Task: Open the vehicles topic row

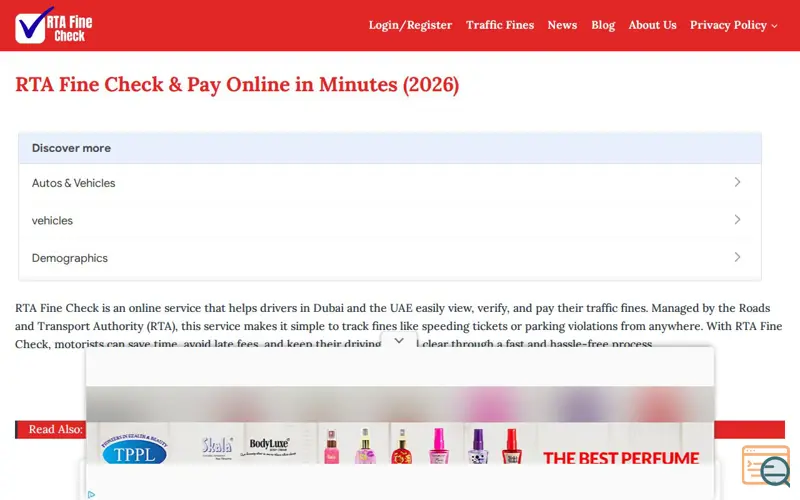Action: tap(390, 220)
